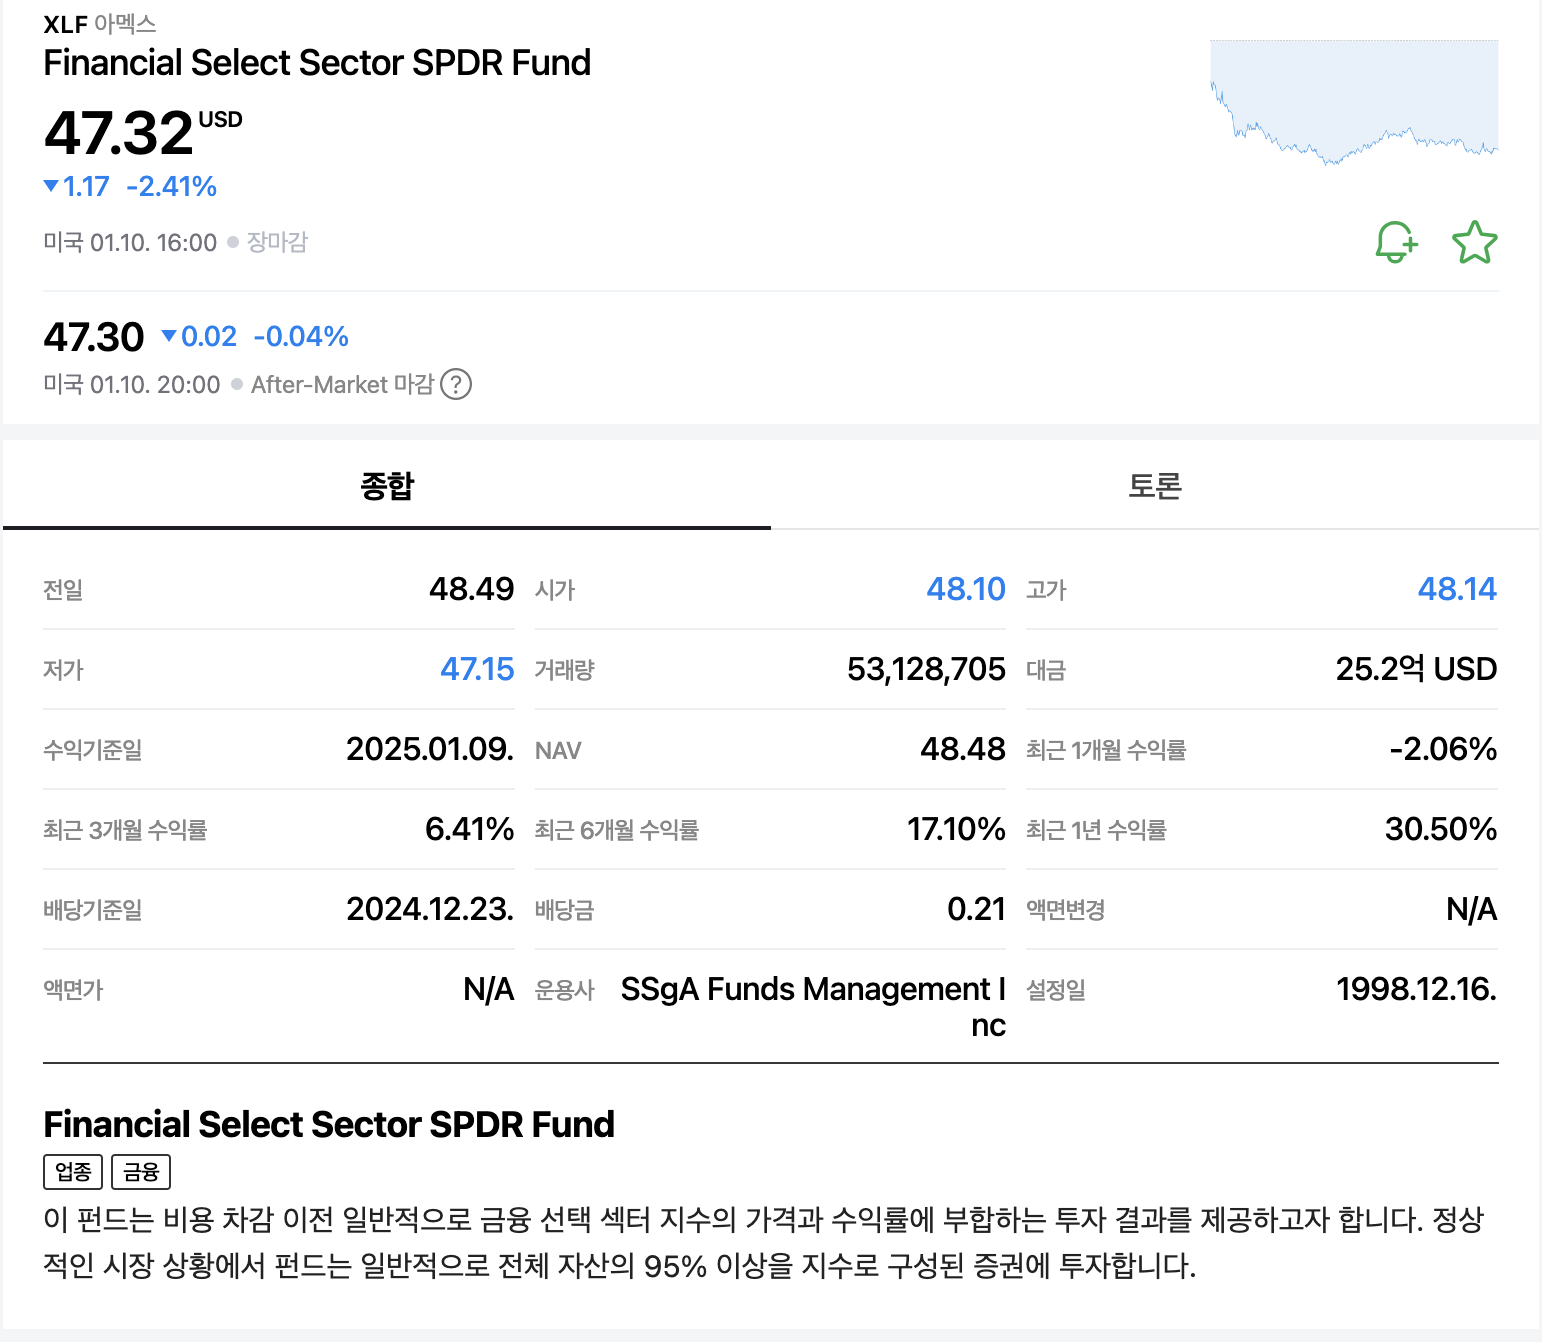
Task: Click the 배당기준일 label
Action: pyautogui.click(x=93, y=910)
